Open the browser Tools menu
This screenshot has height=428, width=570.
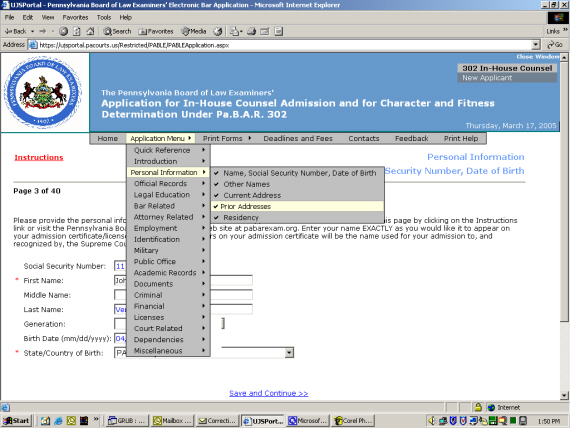(104, 17)
